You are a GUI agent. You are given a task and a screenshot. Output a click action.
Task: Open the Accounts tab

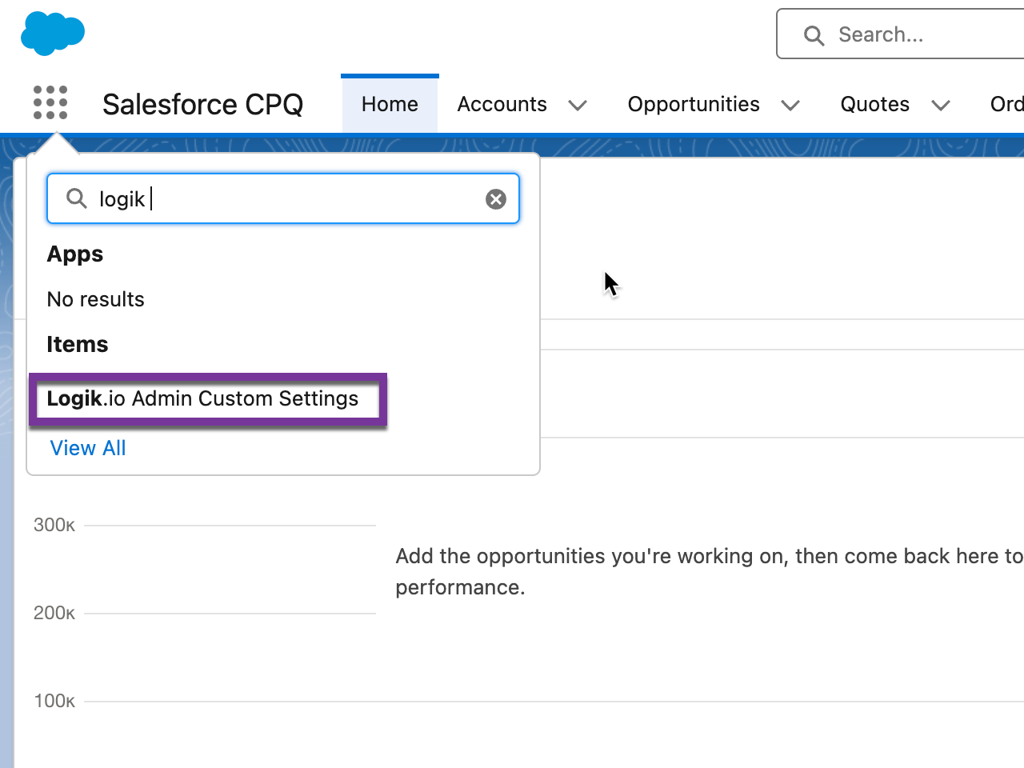(502, 104)
